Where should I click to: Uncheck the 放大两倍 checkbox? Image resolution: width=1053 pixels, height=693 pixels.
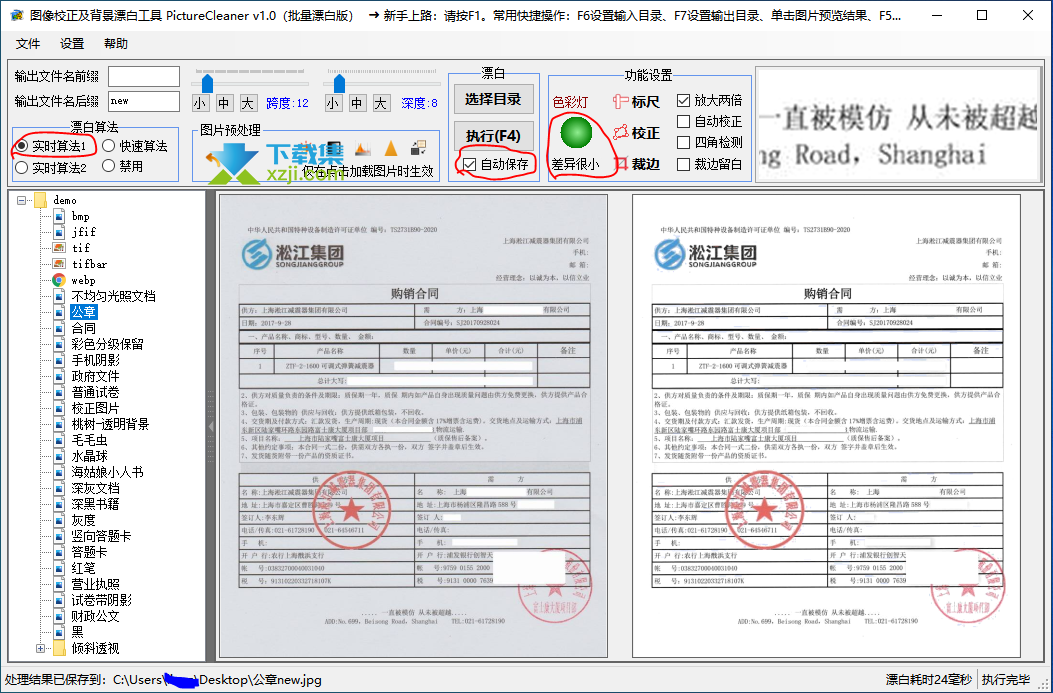point(684,101)
